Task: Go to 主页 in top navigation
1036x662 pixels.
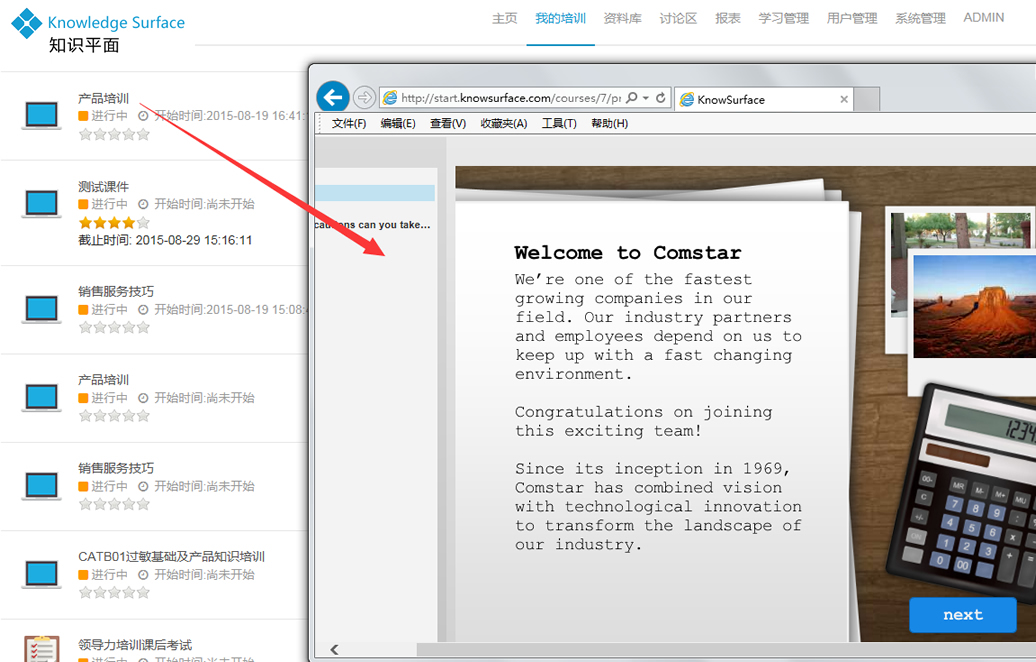Action: coord(505,18)
